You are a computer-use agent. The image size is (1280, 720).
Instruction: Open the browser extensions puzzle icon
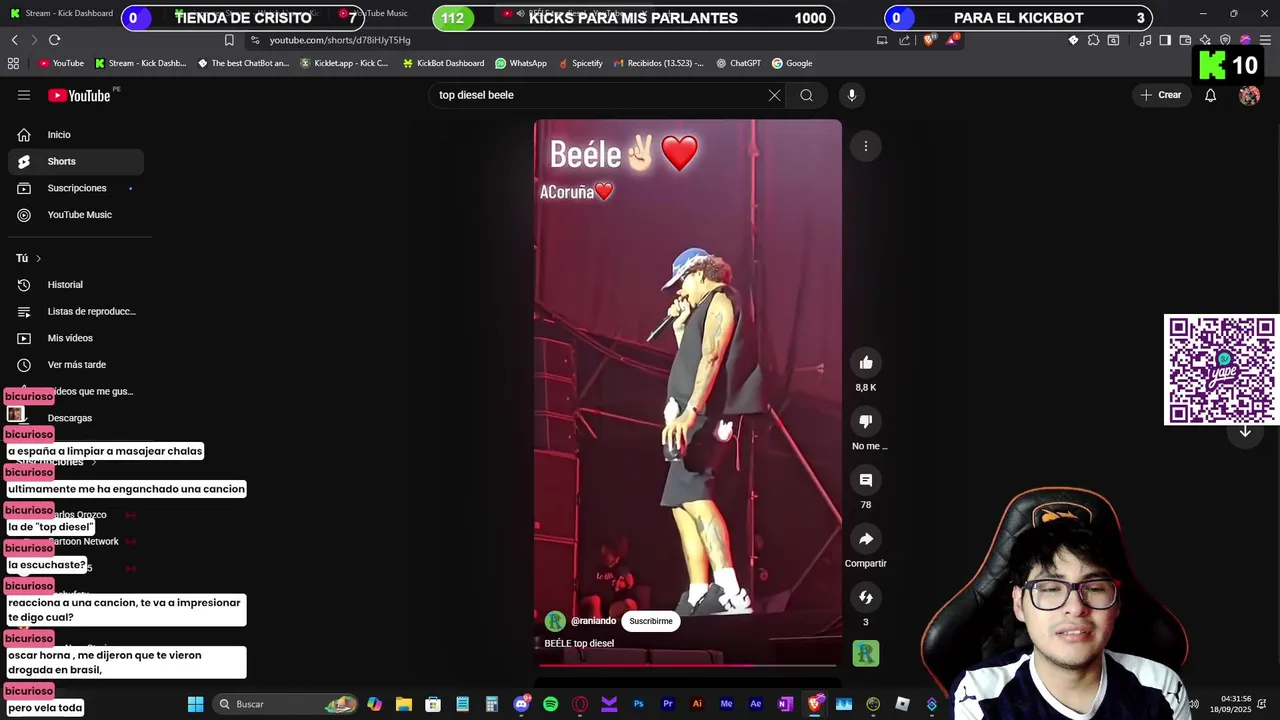[1093, 40]
